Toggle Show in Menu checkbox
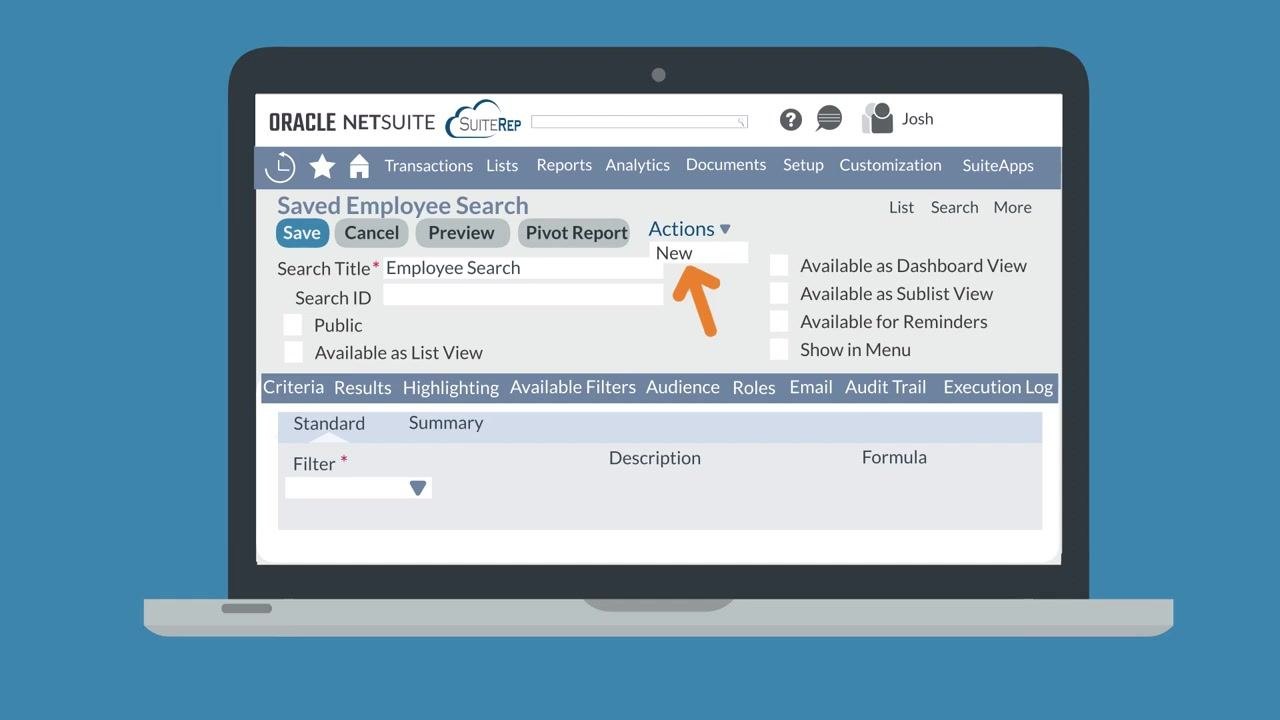 click(x=779, y=349)
